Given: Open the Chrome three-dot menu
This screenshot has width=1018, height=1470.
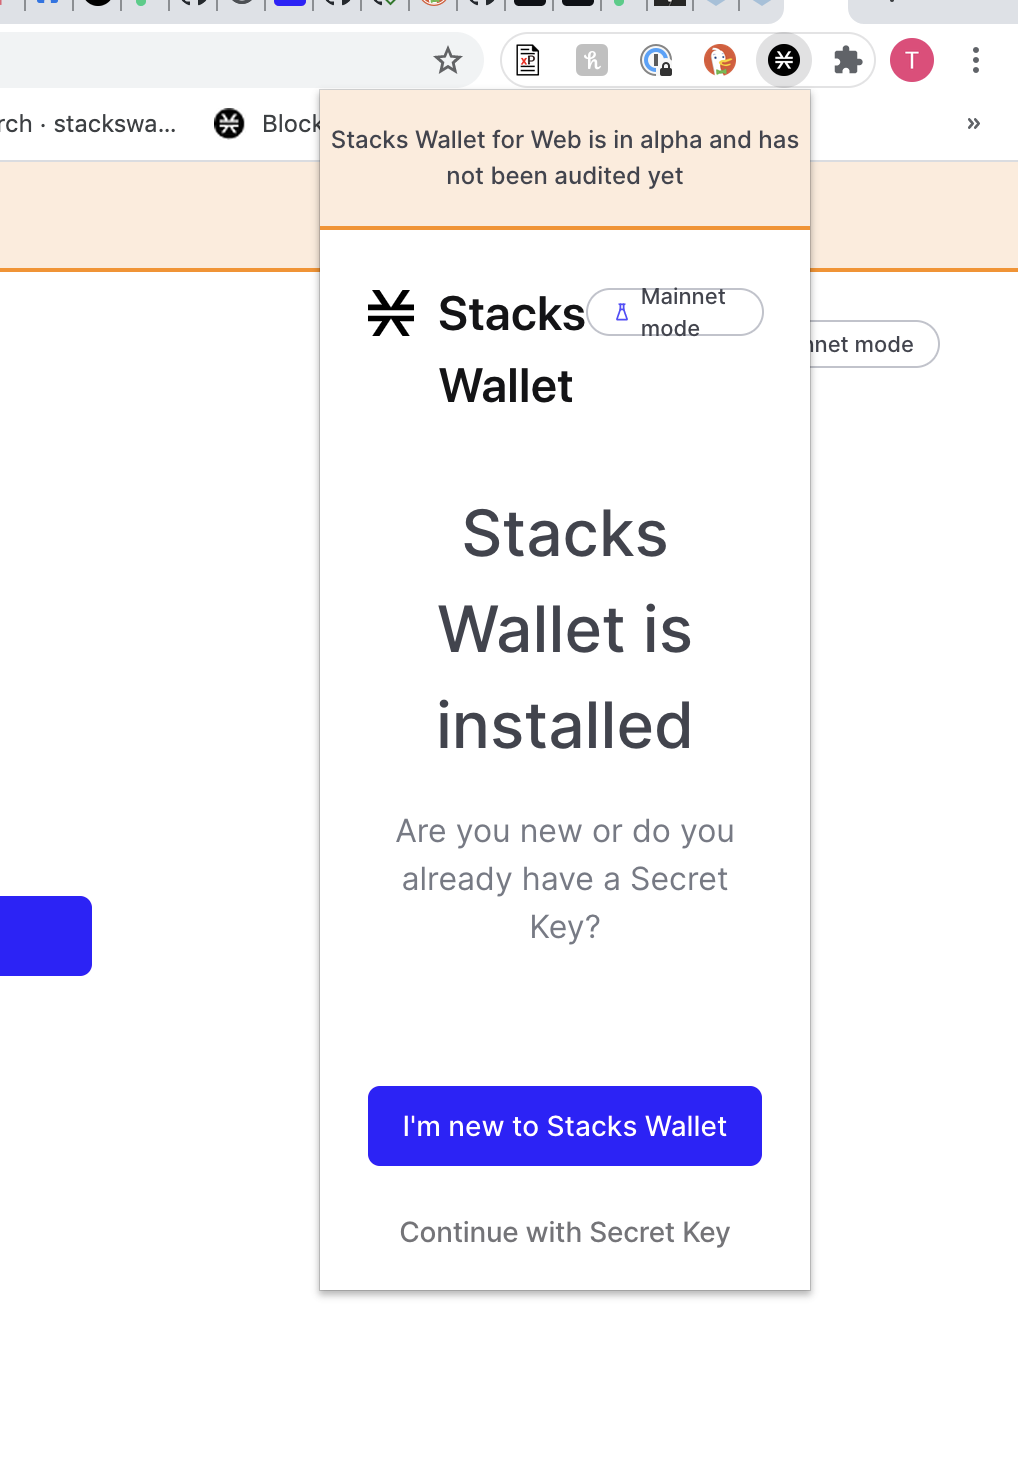Looking at the screenshot, I should point(974,60).
